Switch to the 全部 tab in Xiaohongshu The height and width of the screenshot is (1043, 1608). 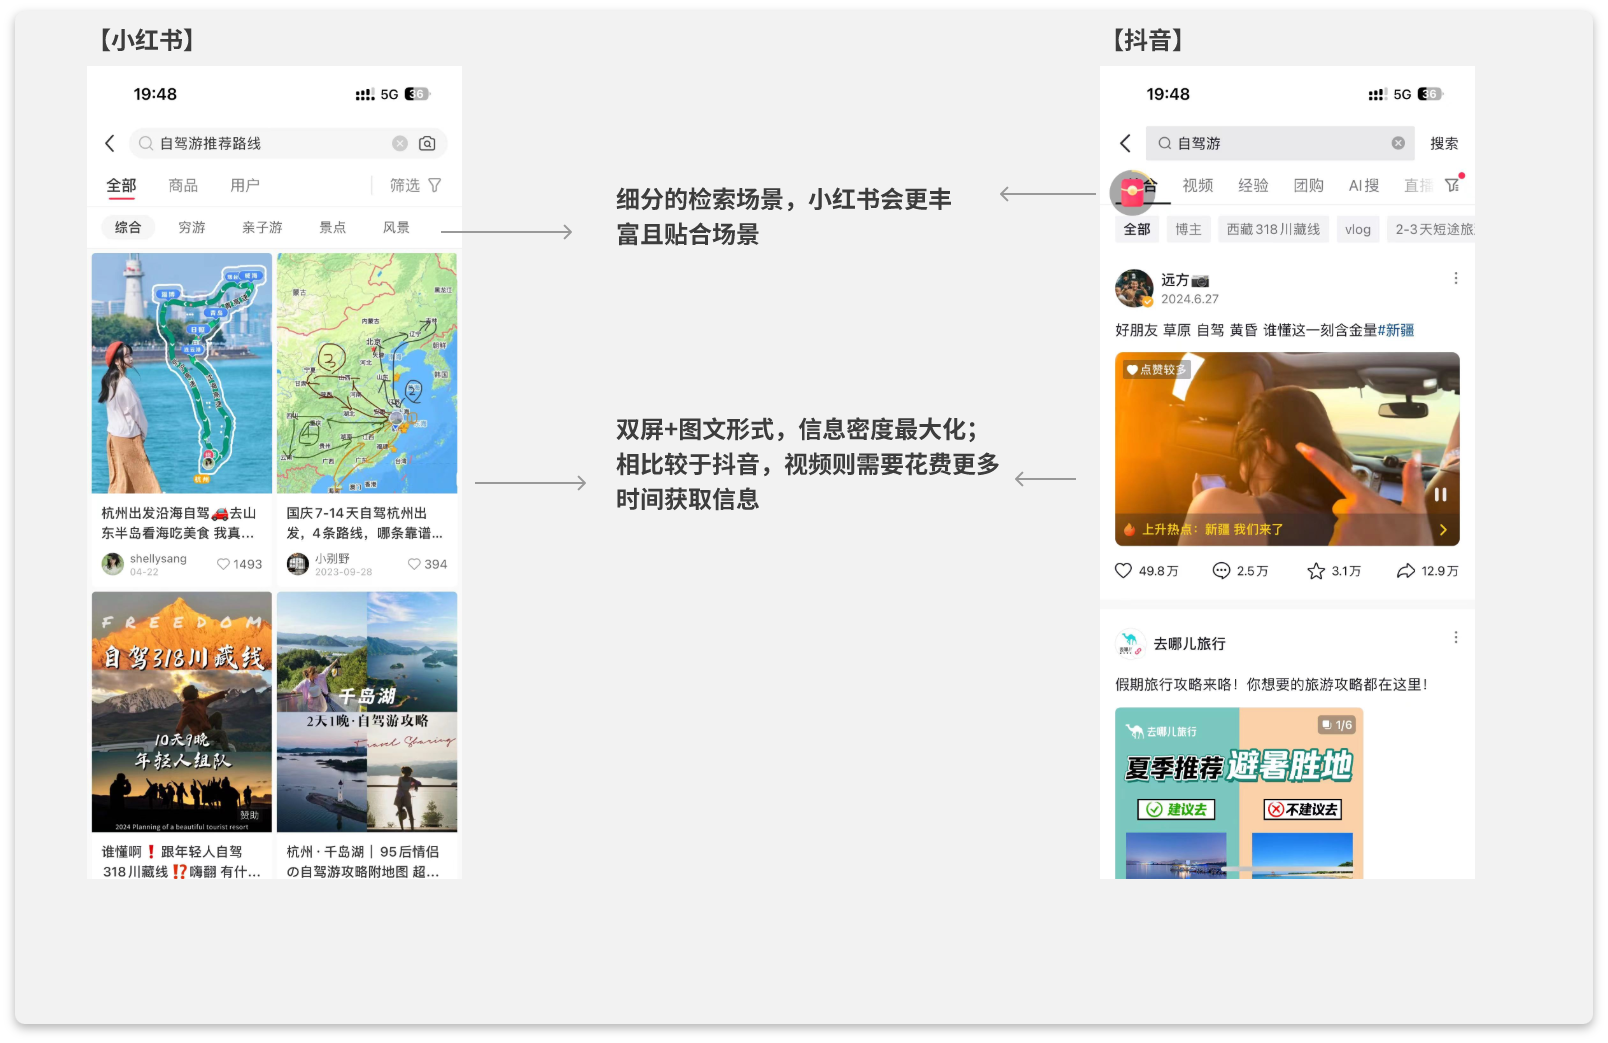[121, 185]
